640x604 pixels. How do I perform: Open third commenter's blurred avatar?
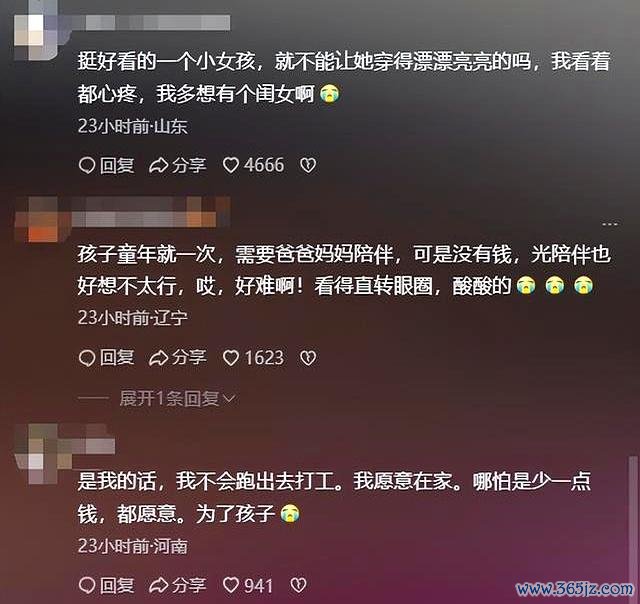[x=41, y=455]
